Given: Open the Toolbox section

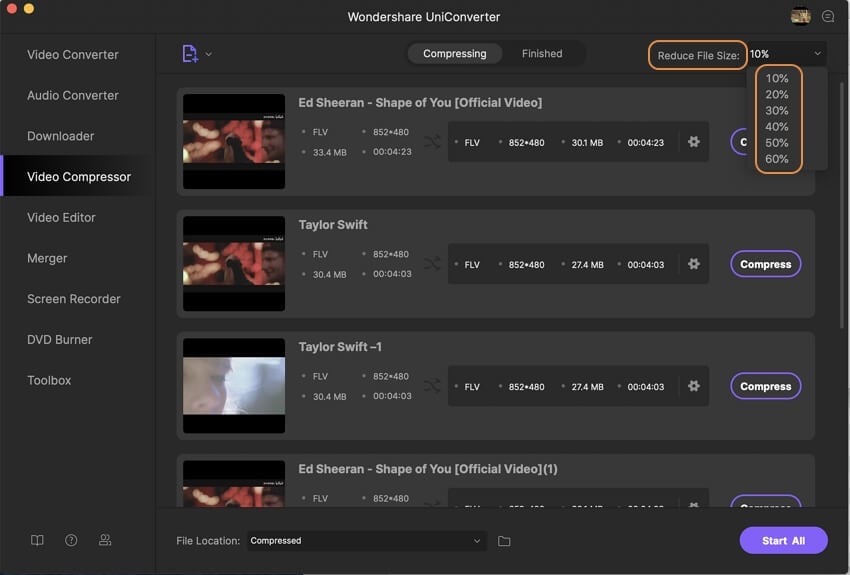Looking at the screenshot, I should coord(49,380).
